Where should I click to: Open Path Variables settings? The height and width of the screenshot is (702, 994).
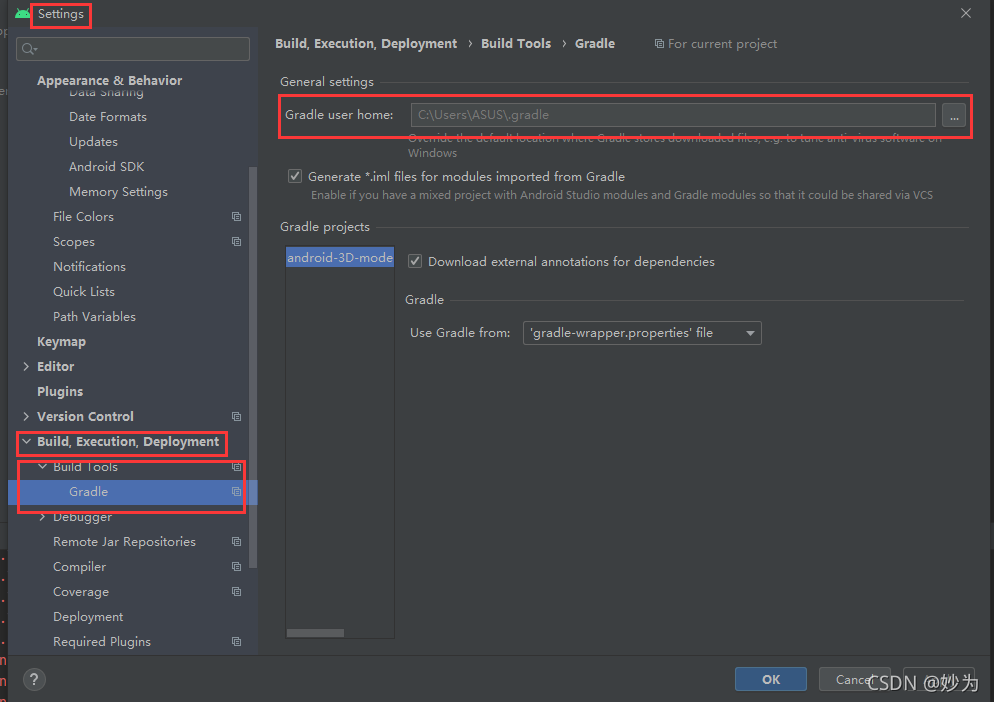[x=94, y=316]
